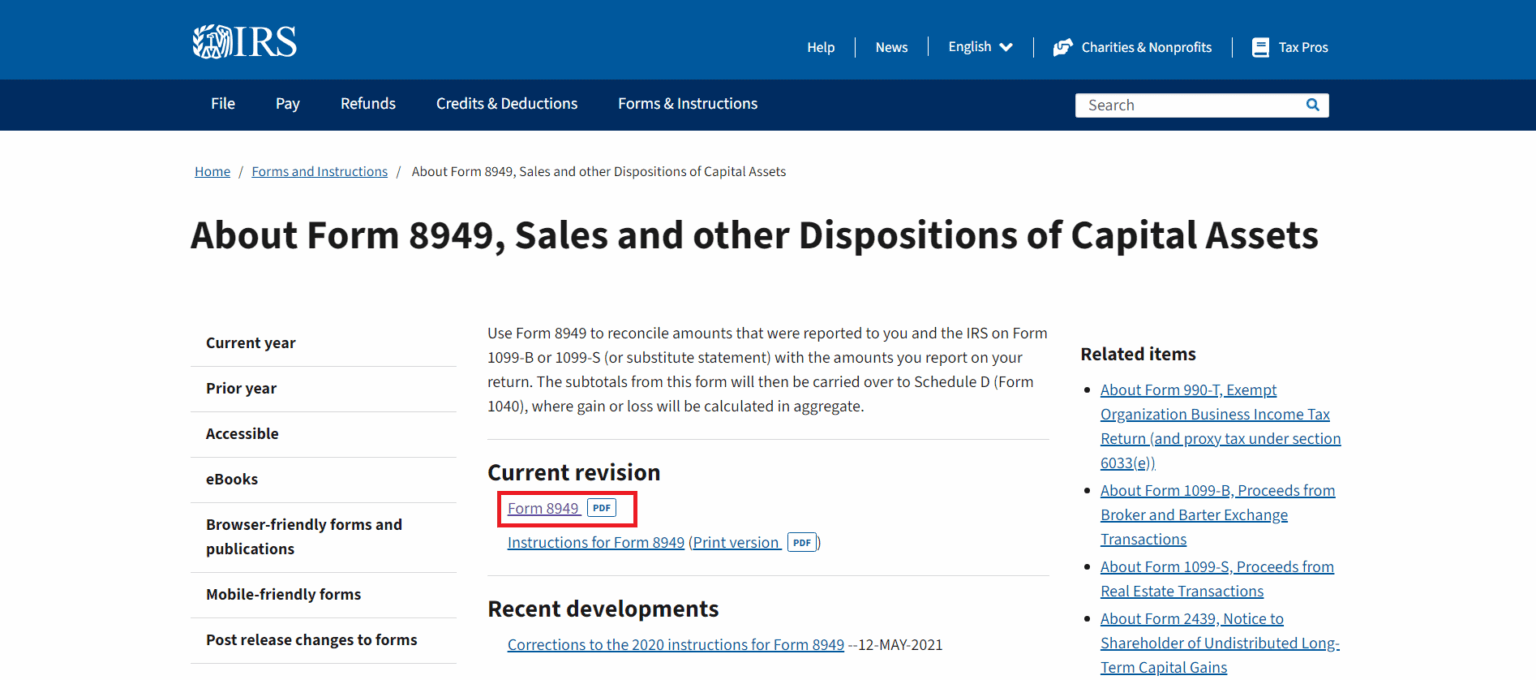Screen dimensions: 1536x680
Task: Click the PDF badge beside Print version
Action: tap(801, 542)
